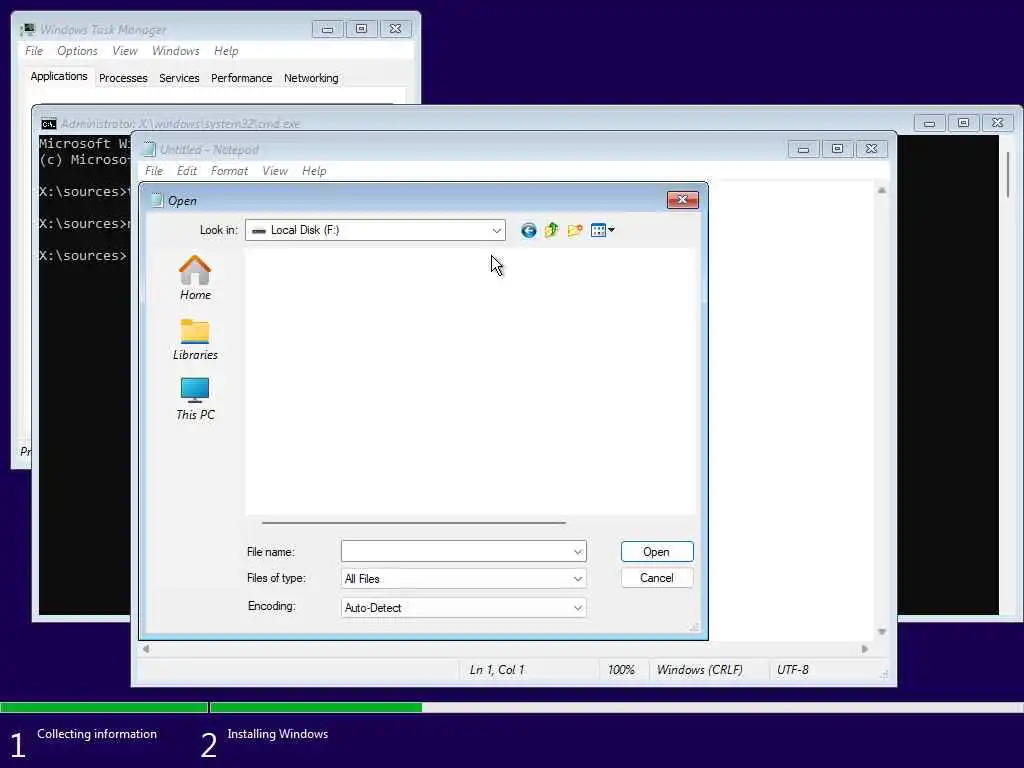Open Task Manager View menu
Viewport: 1024px width, 768px height.
pos(125,51)
